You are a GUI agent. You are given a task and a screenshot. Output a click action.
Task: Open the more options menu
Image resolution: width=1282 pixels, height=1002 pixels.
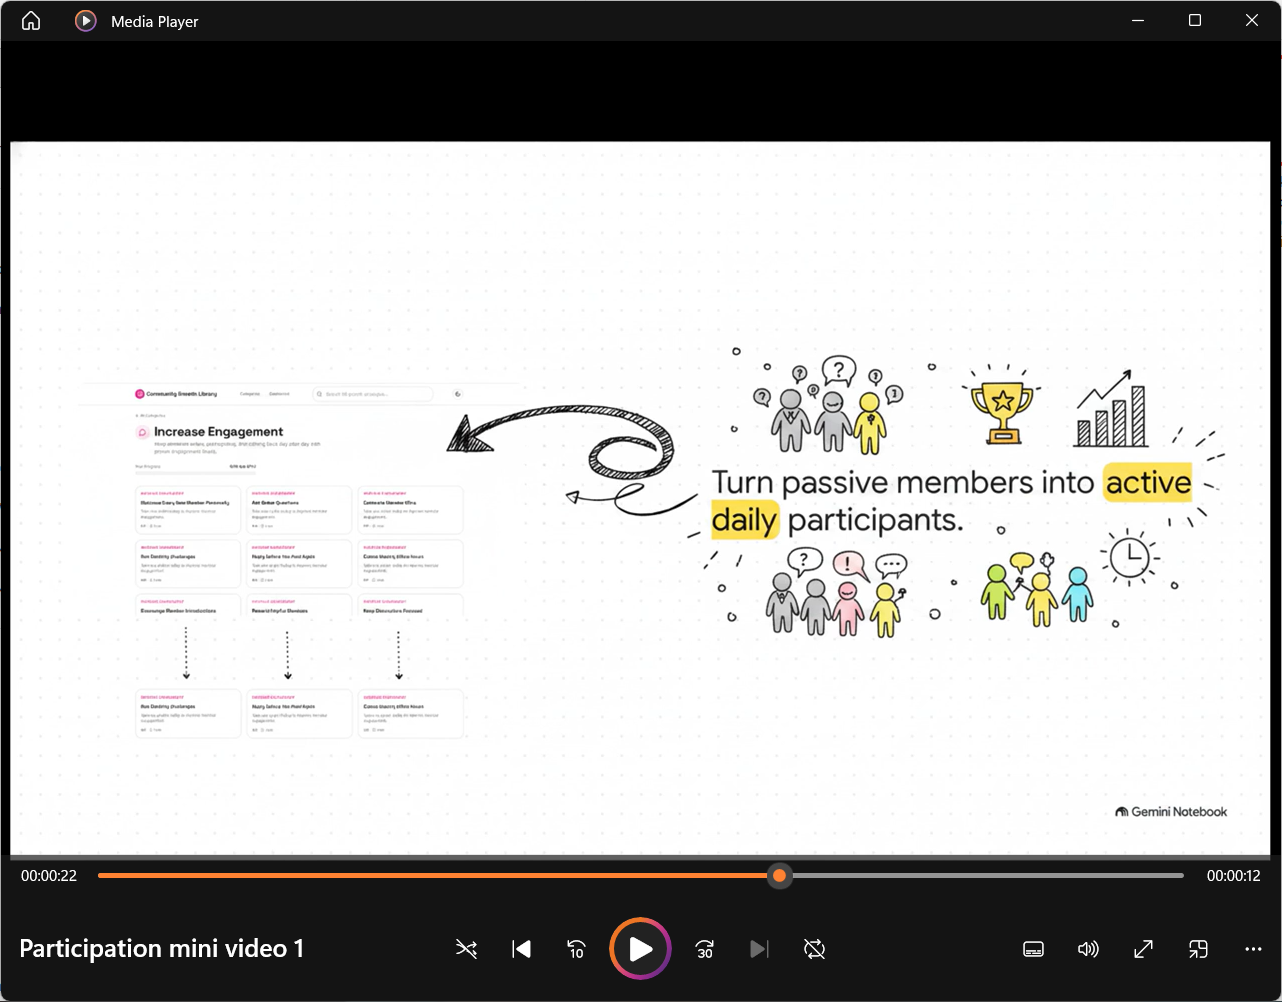pos(1253,949)
